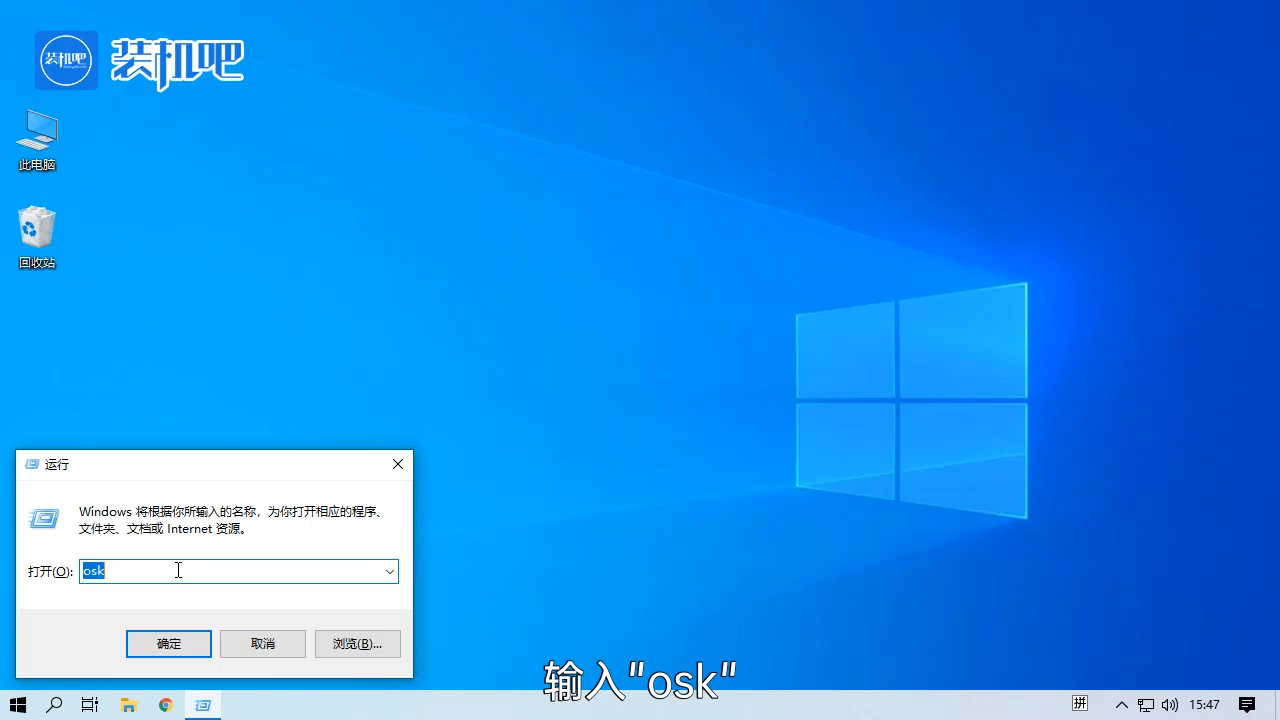Click the clock to open the calendar

tap(1204, 705)
